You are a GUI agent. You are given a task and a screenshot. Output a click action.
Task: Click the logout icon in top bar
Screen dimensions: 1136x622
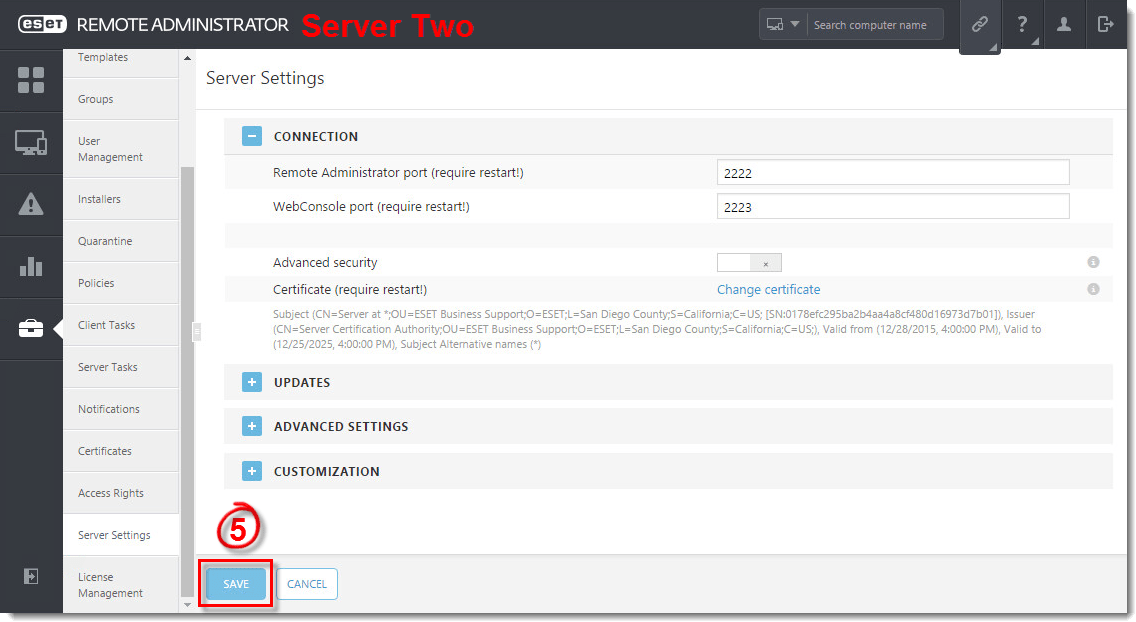[x=1106, y=25]
